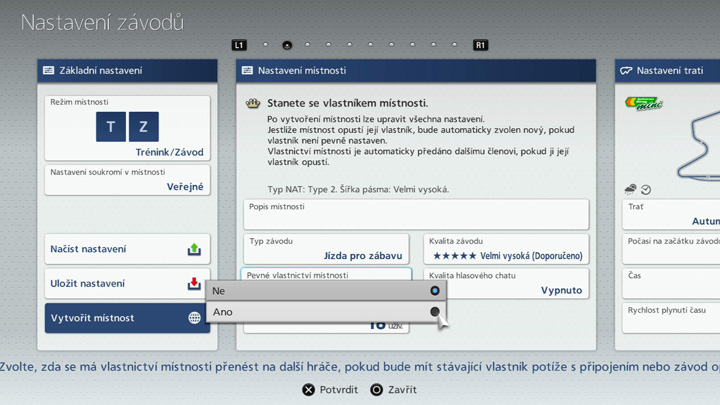Click the weather icon above Trať
Screen dimensions: 720x405
pyautogui.click(x=631, y=189)
